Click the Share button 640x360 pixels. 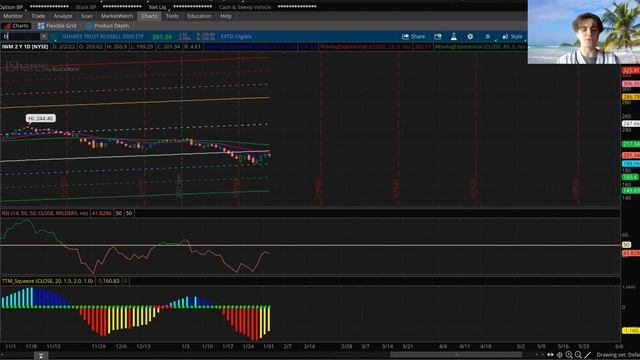(x=413, y=36)
